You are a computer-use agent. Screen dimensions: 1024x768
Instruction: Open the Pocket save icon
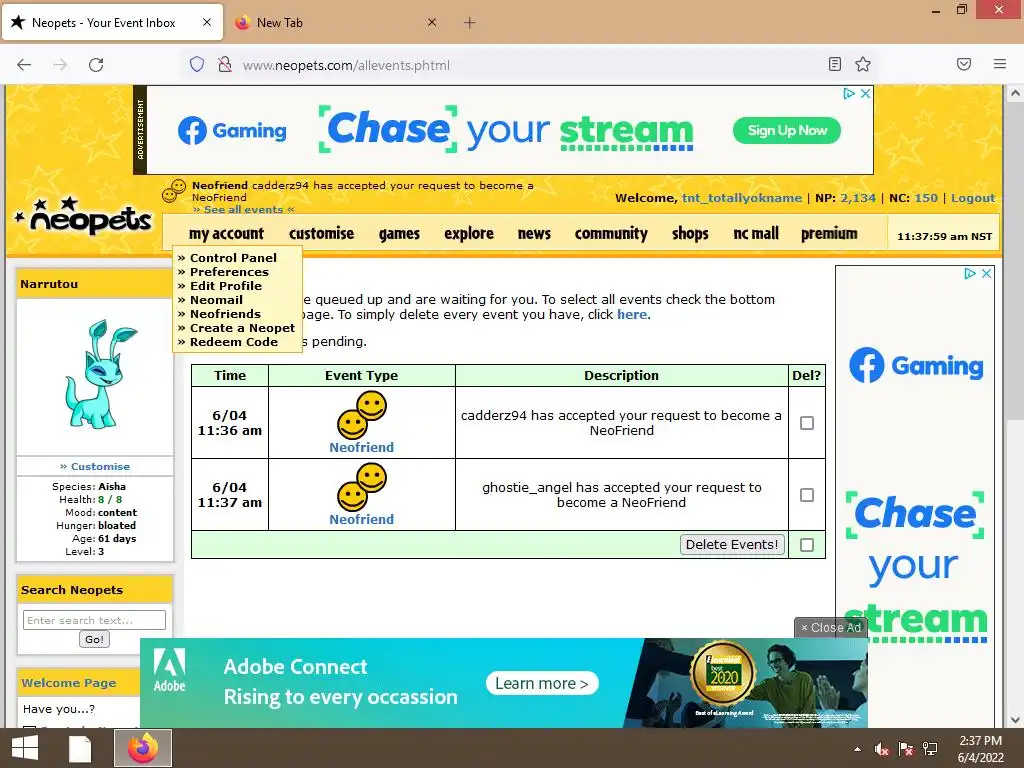[x=964, y=64]
